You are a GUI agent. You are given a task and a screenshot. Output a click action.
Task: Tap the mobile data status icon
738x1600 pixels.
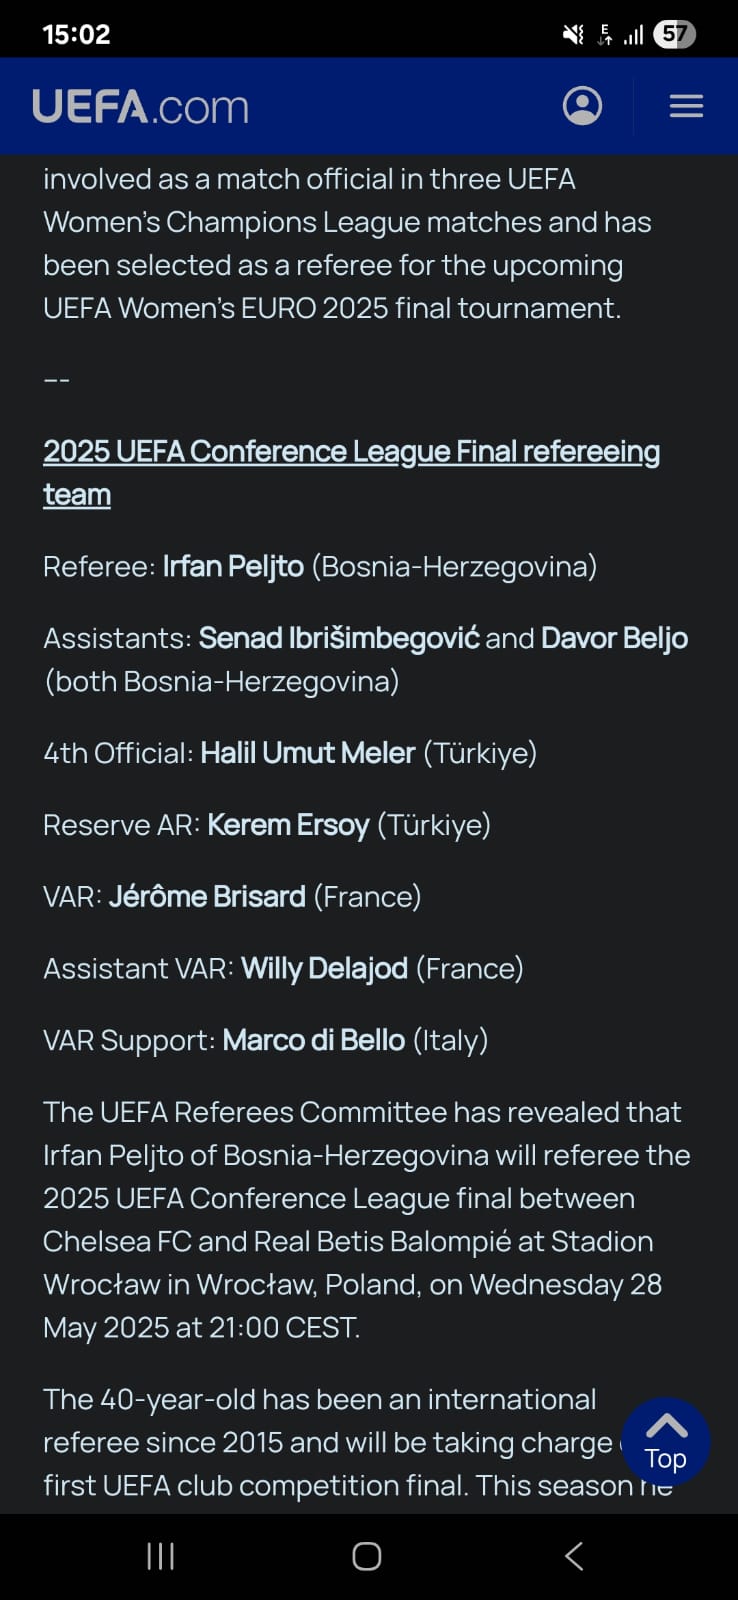604,35
